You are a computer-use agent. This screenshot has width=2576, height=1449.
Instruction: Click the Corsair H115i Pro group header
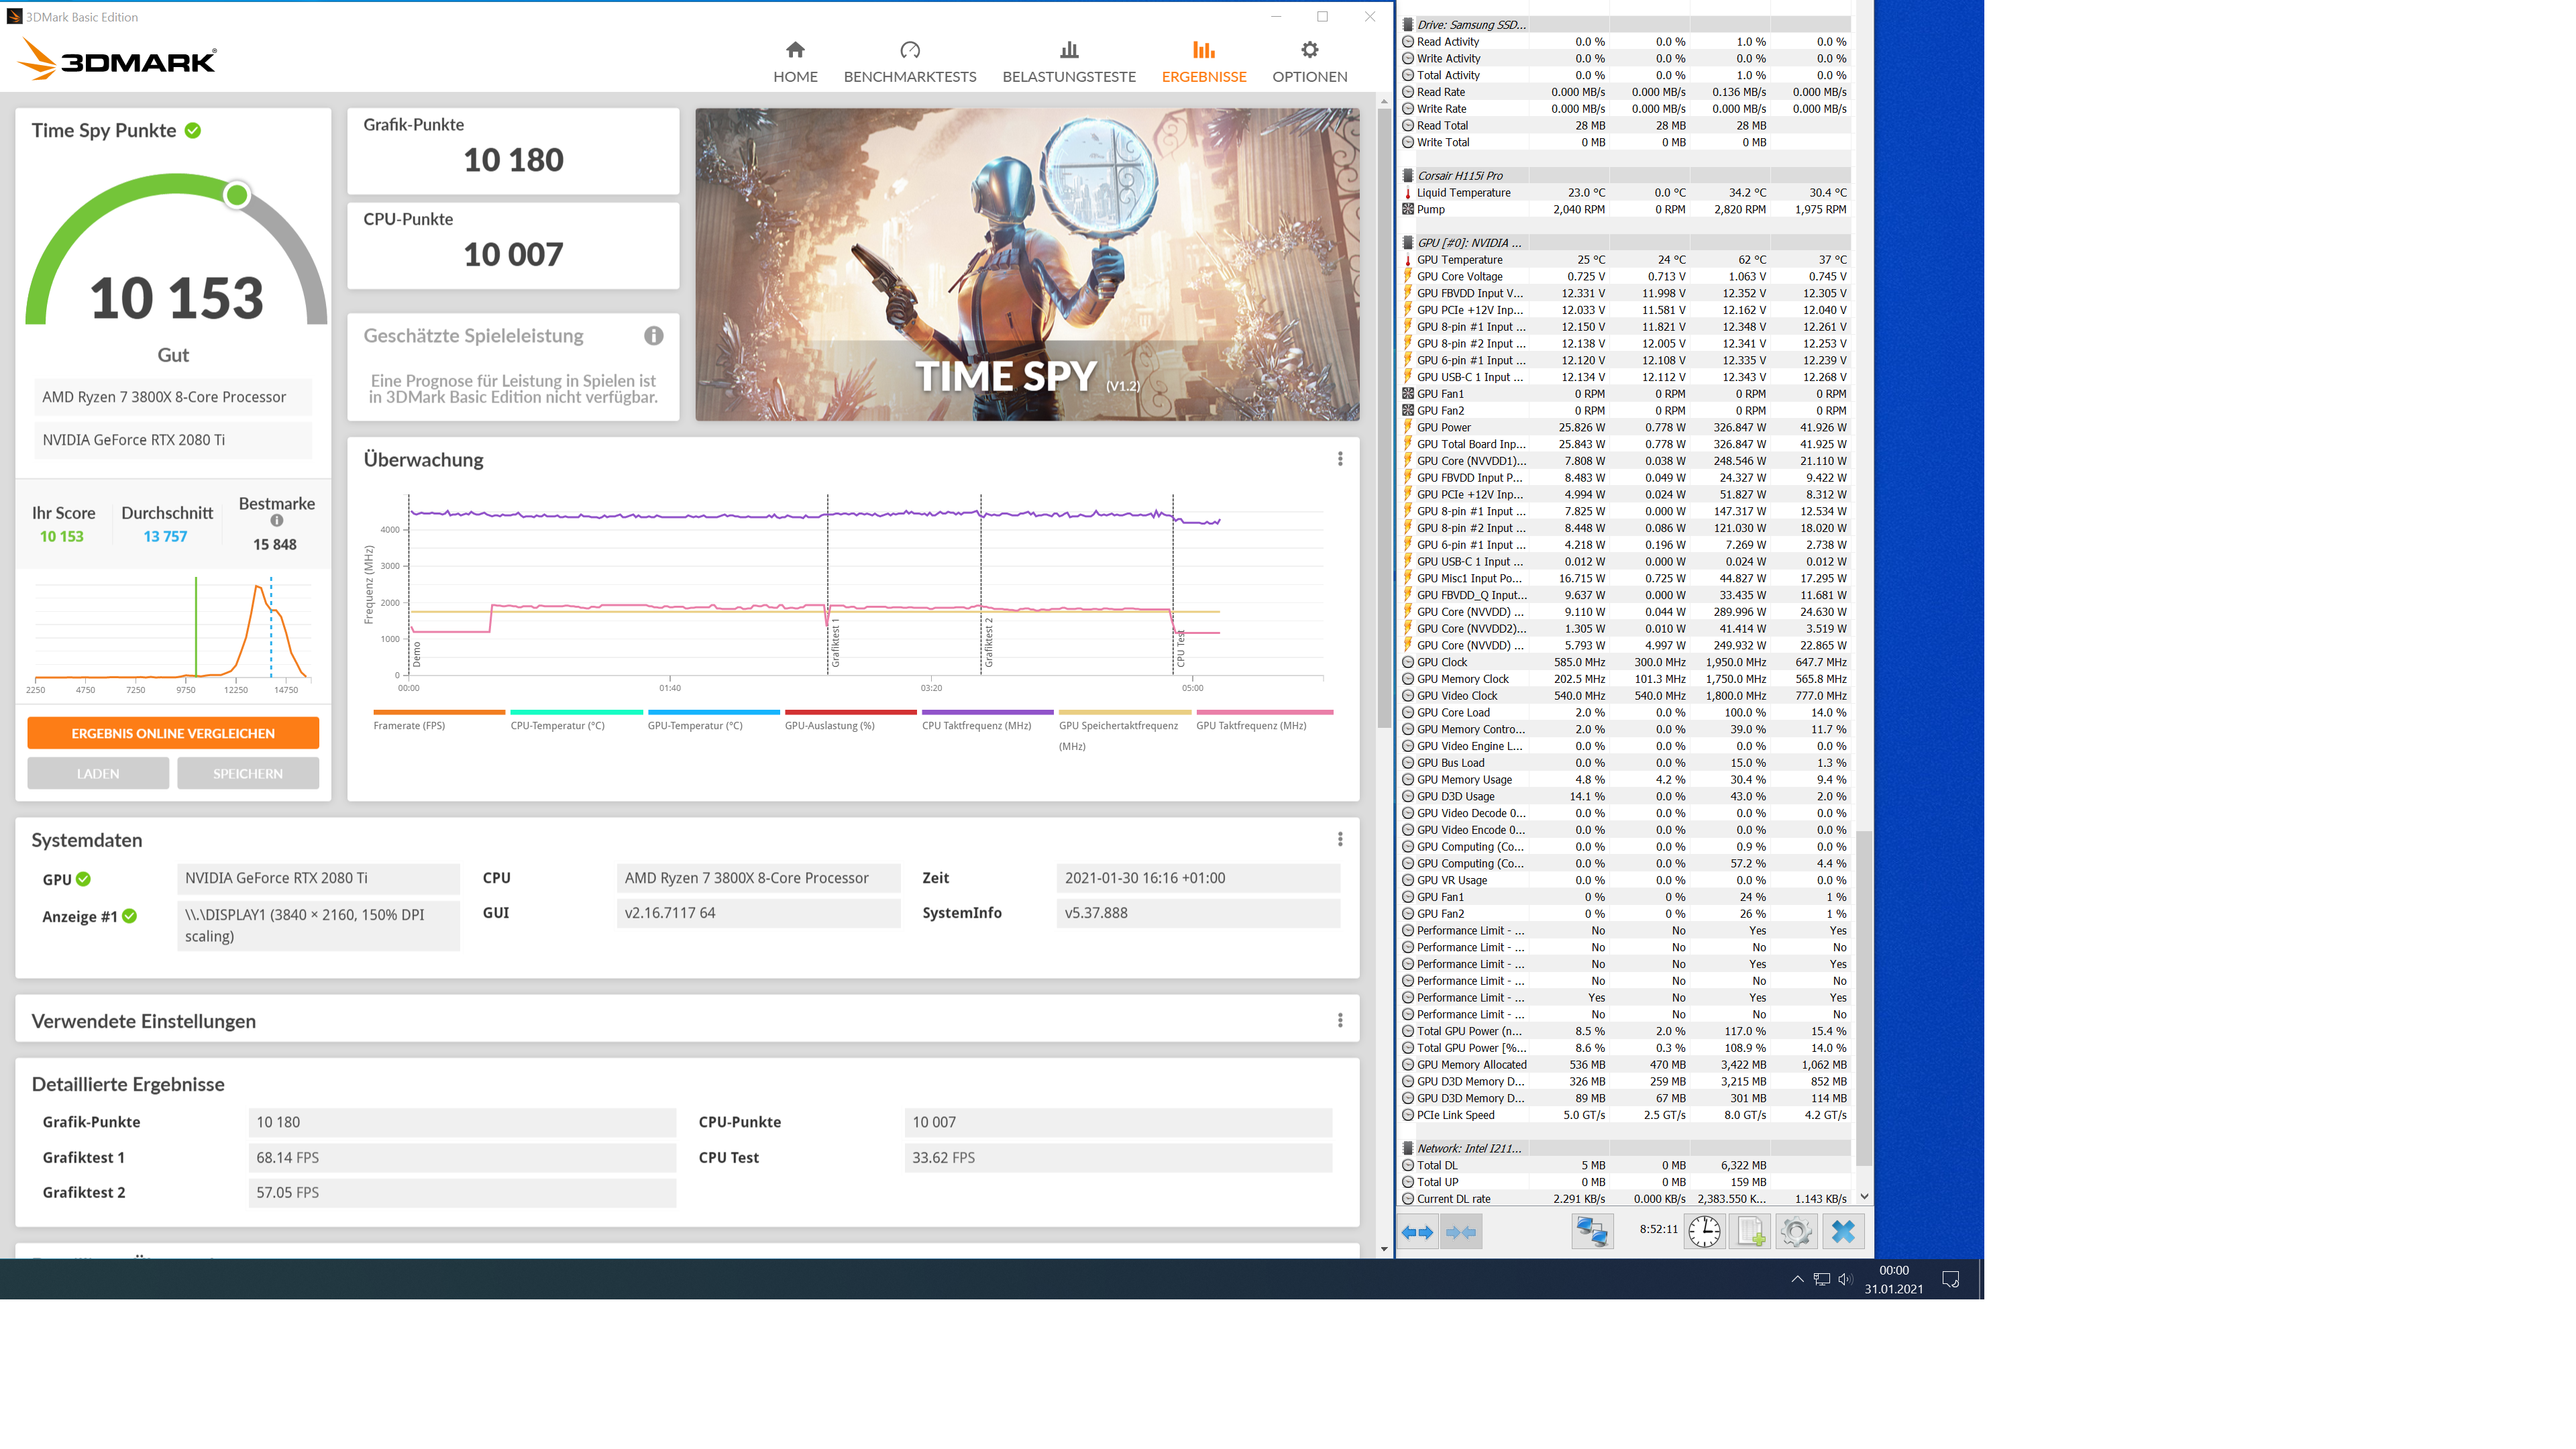(1459, 176)
